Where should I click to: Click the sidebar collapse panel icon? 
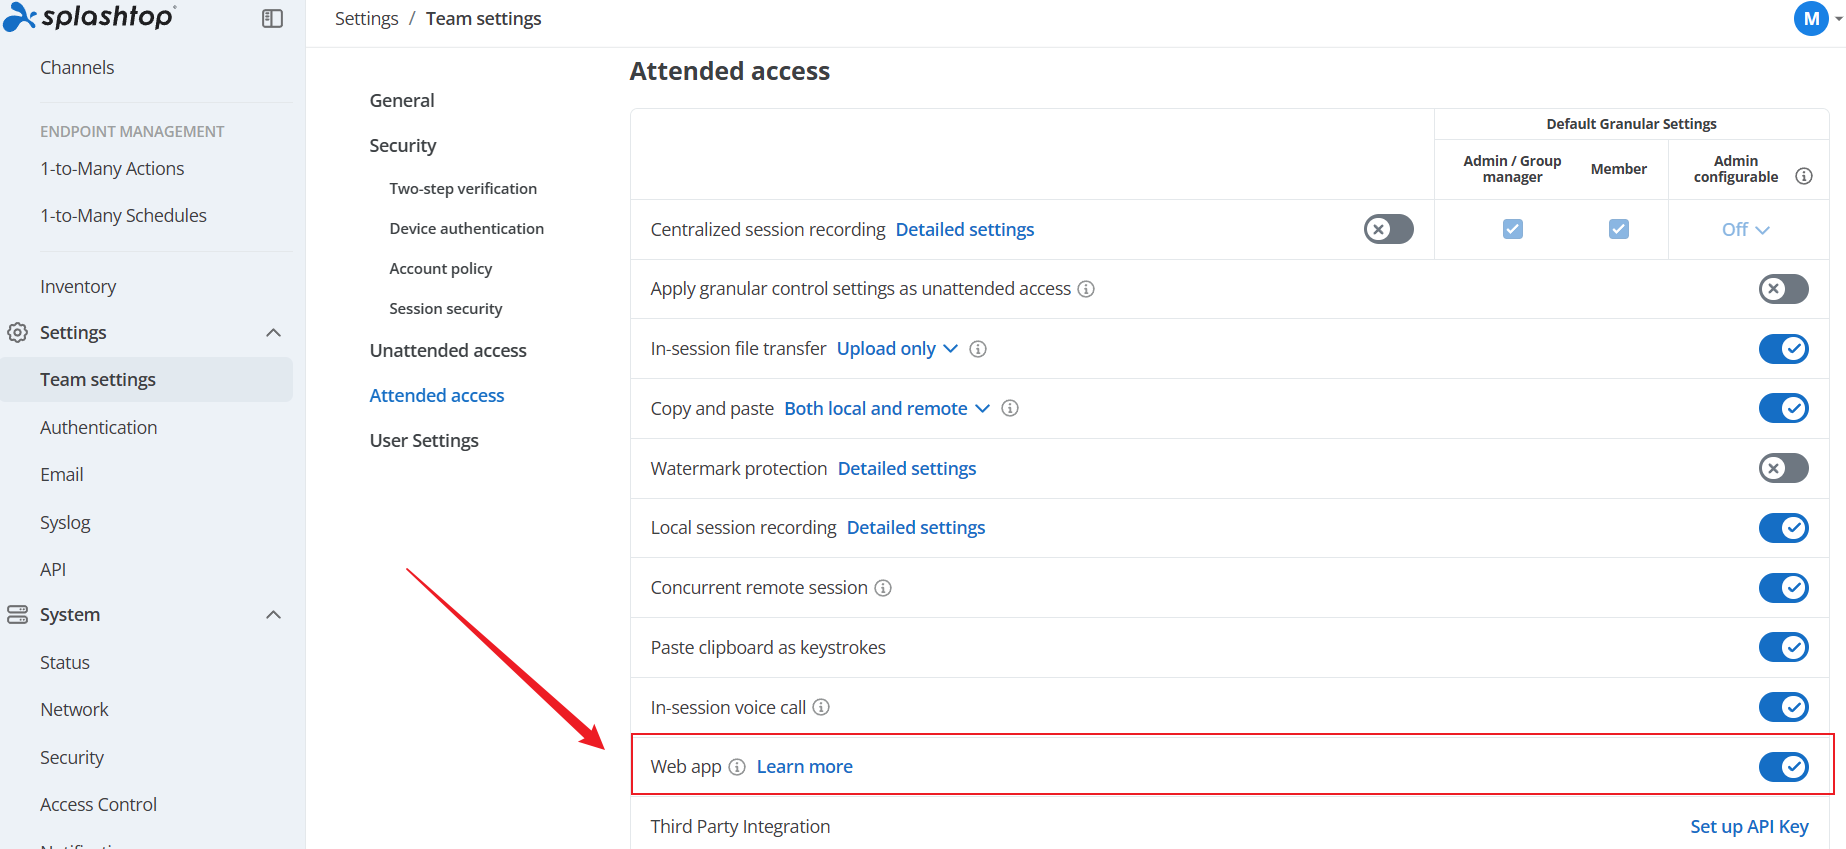272,19
